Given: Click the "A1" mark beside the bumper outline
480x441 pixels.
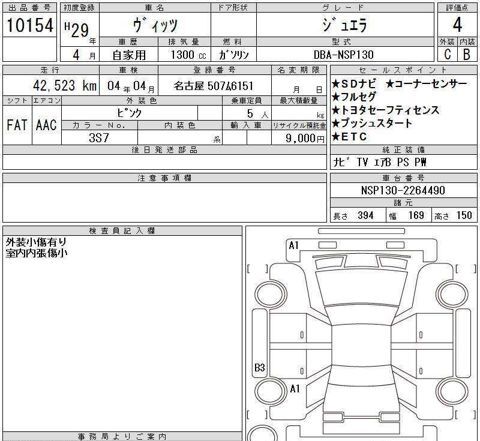Looking at the screenshot, I should point(294,246).
